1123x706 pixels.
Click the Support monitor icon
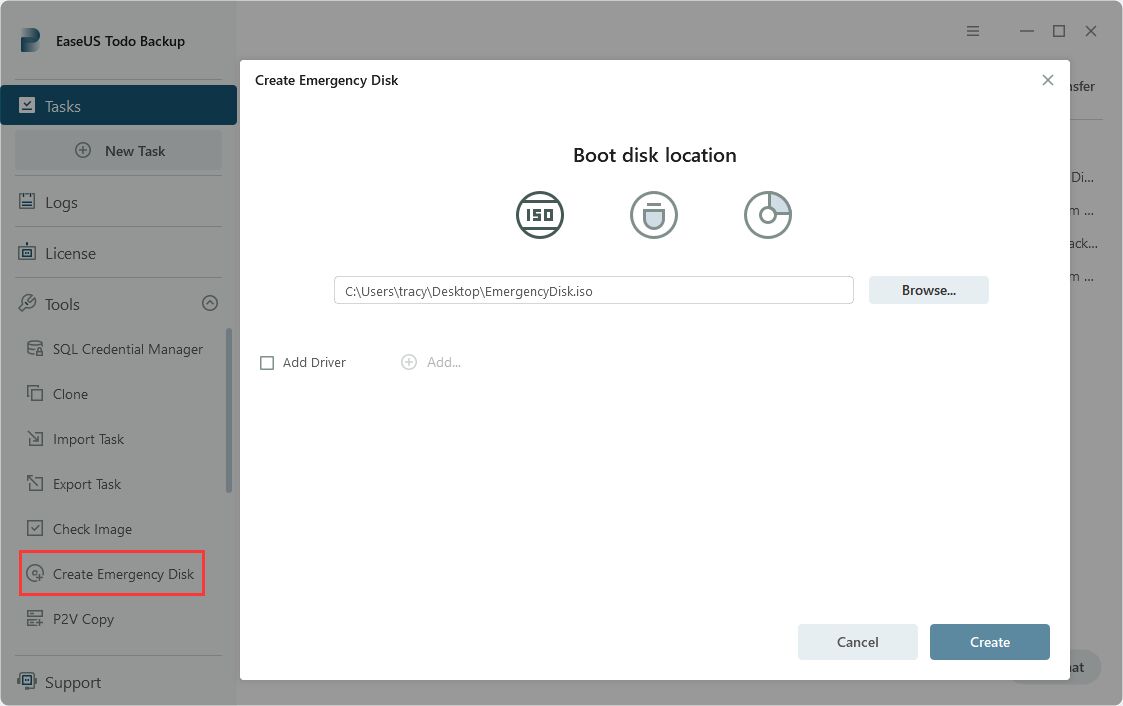27,681
